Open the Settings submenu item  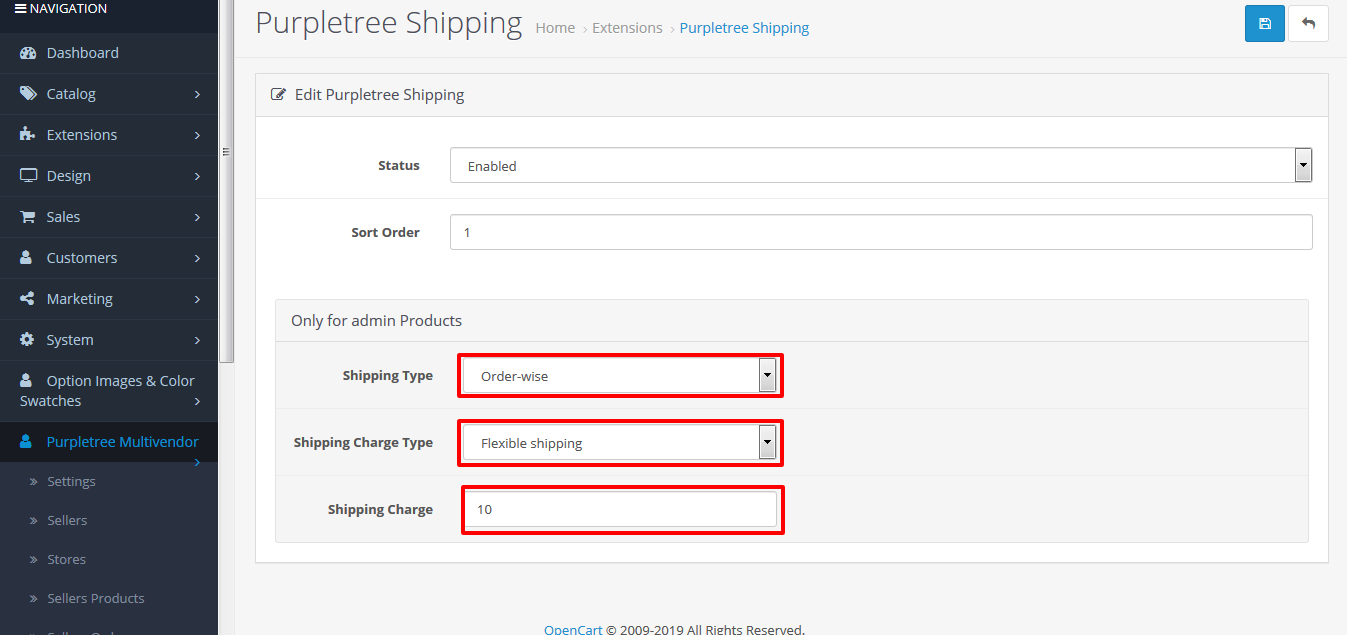click(x=71, y=482)
